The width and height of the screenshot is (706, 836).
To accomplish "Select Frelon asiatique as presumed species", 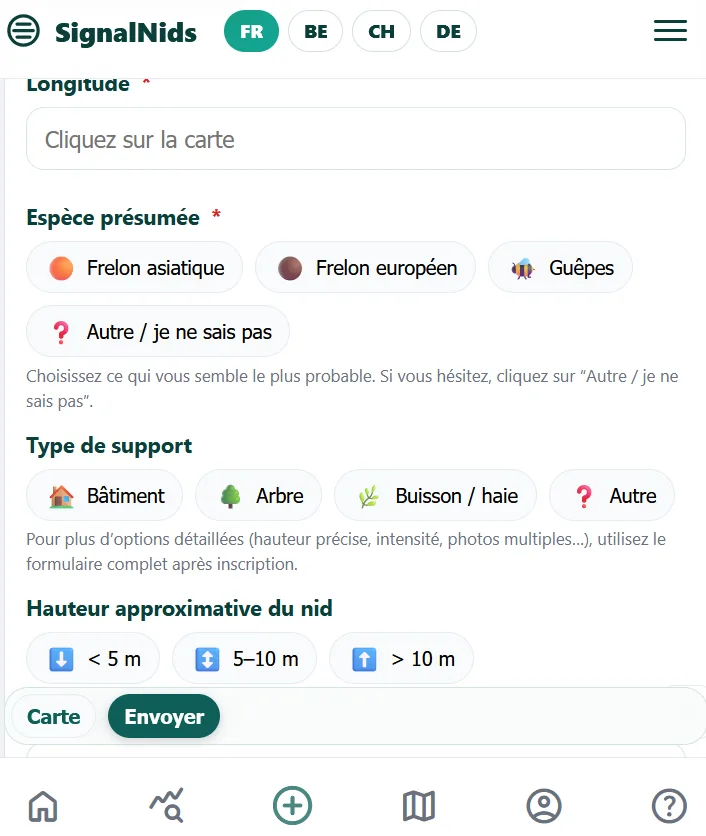I will click(x=134, y=267).
